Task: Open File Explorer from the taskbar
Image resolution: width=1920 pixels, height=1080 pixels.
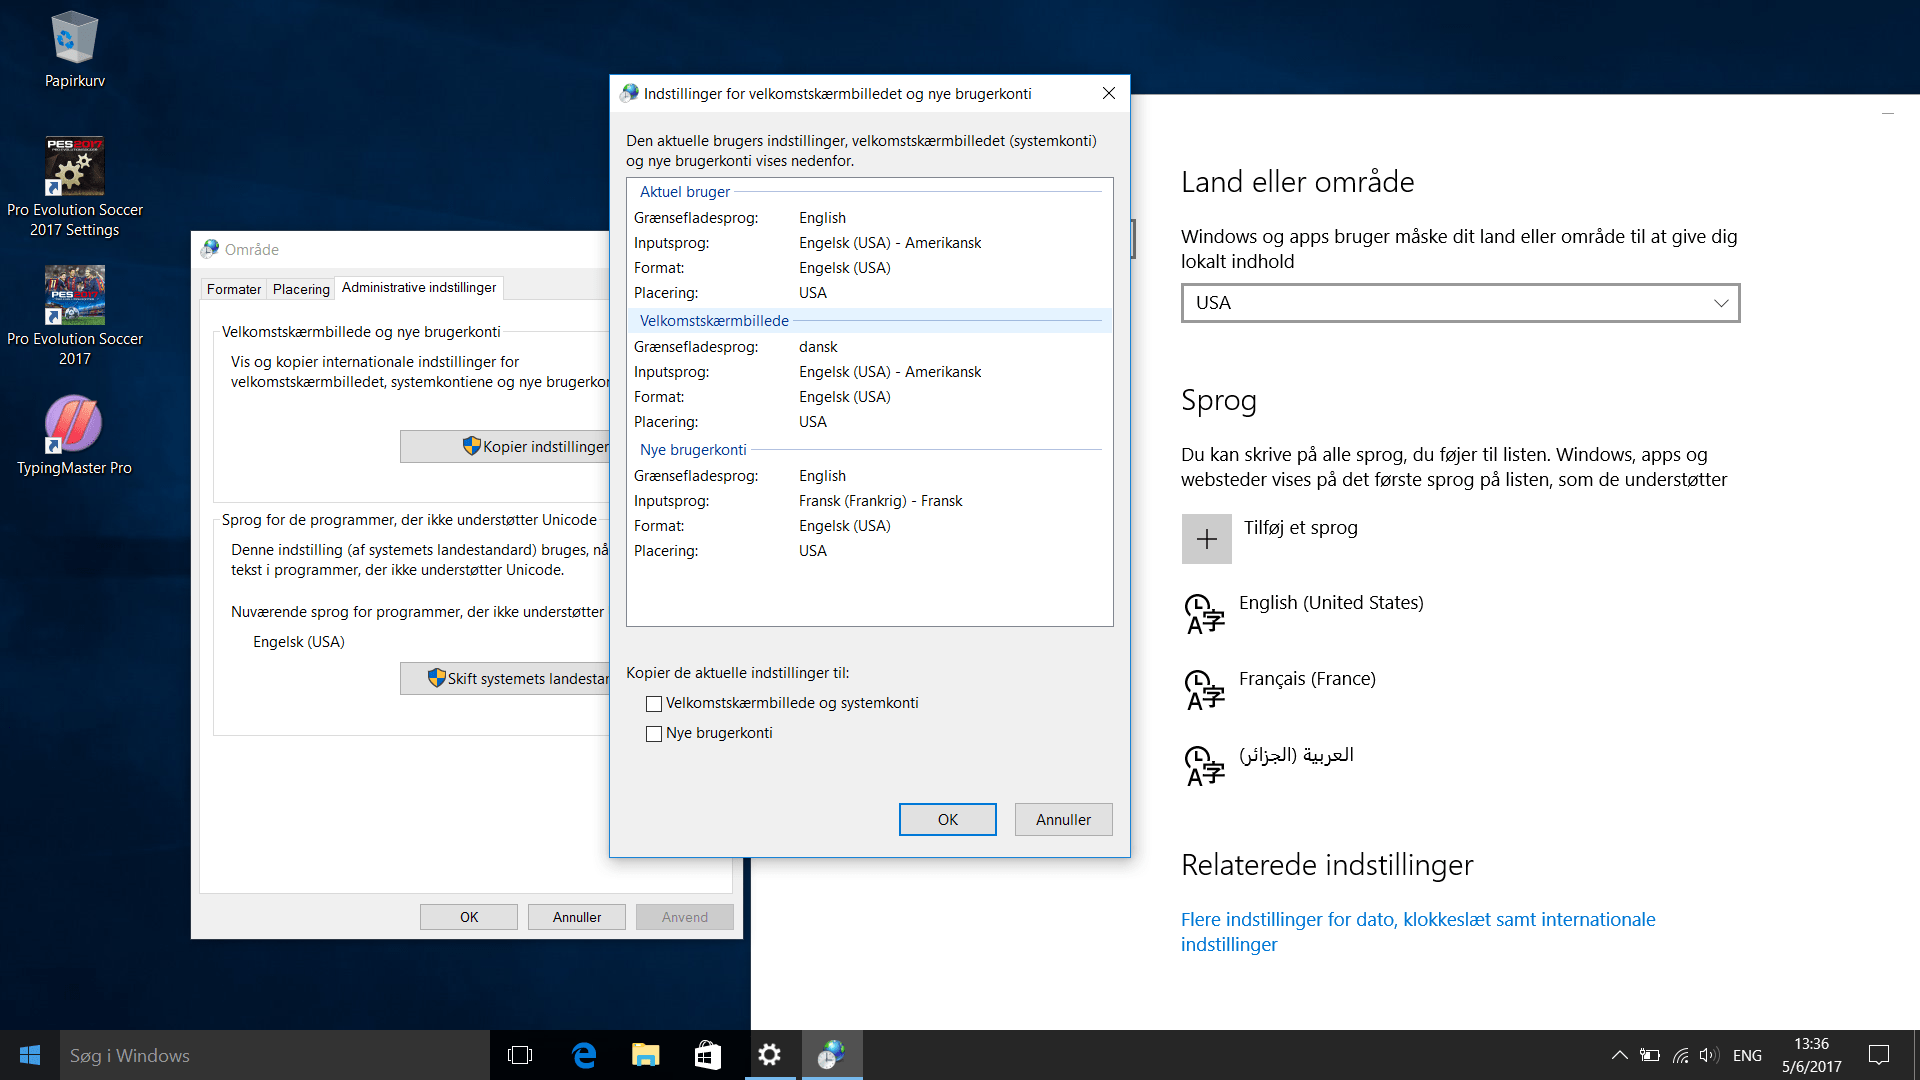Action: click(x=645, y=1055)
